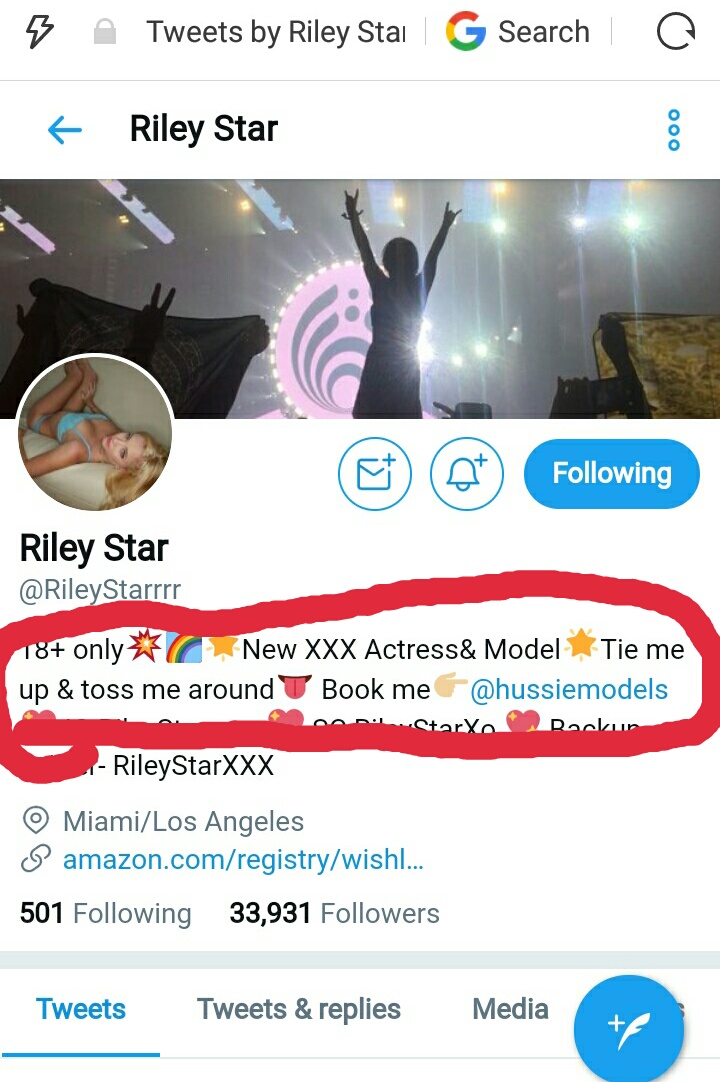Click the padlock security icon
720x1082 pixels.
(x=105, y=32)
